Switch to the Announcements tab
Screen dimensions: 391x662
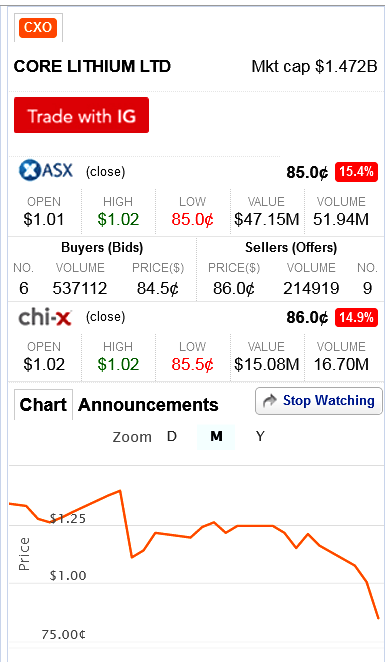pos(148,405)
